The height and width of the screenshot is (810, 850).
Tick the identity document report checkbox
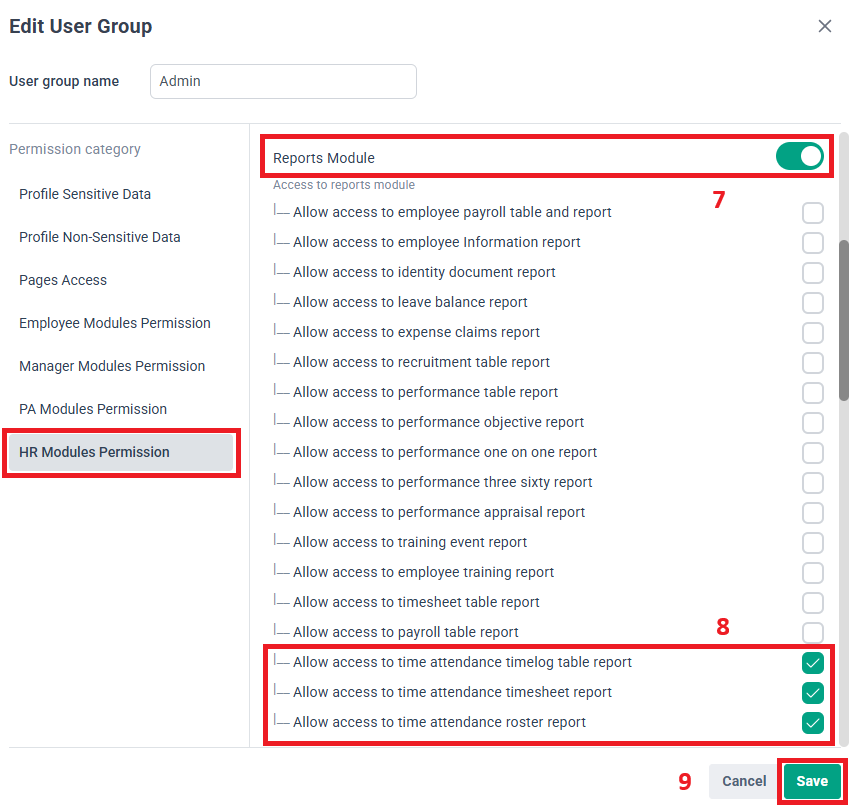pos(813,272)
